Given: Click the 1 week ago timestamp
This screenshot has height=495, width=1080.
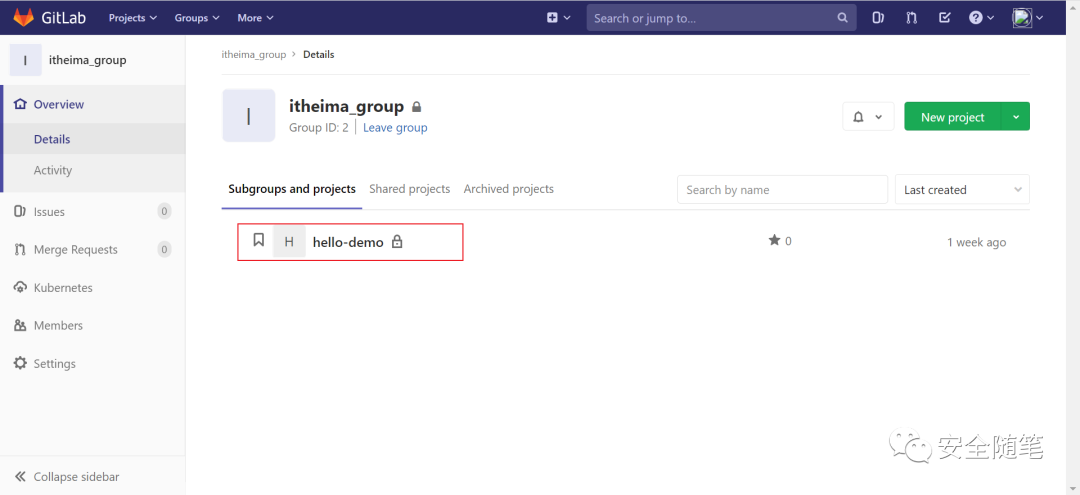Looking at the screenshot, I should tap(976, 242).
